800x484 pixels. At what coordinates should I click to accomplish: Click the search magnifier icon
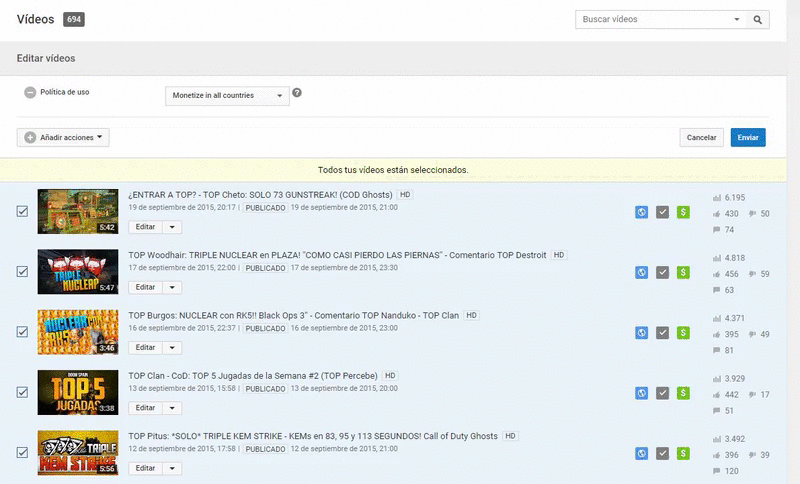758,19
